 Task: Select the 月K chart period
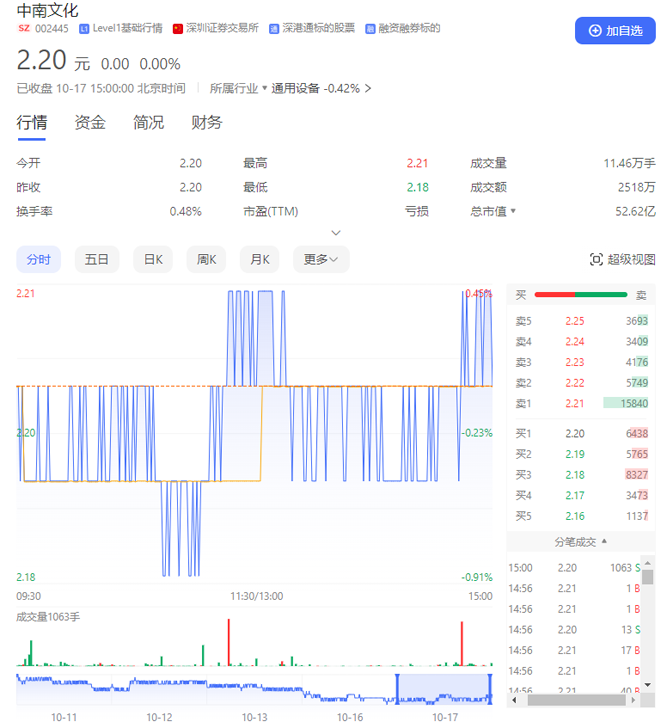pyautogui.click(x=260, y=260)
